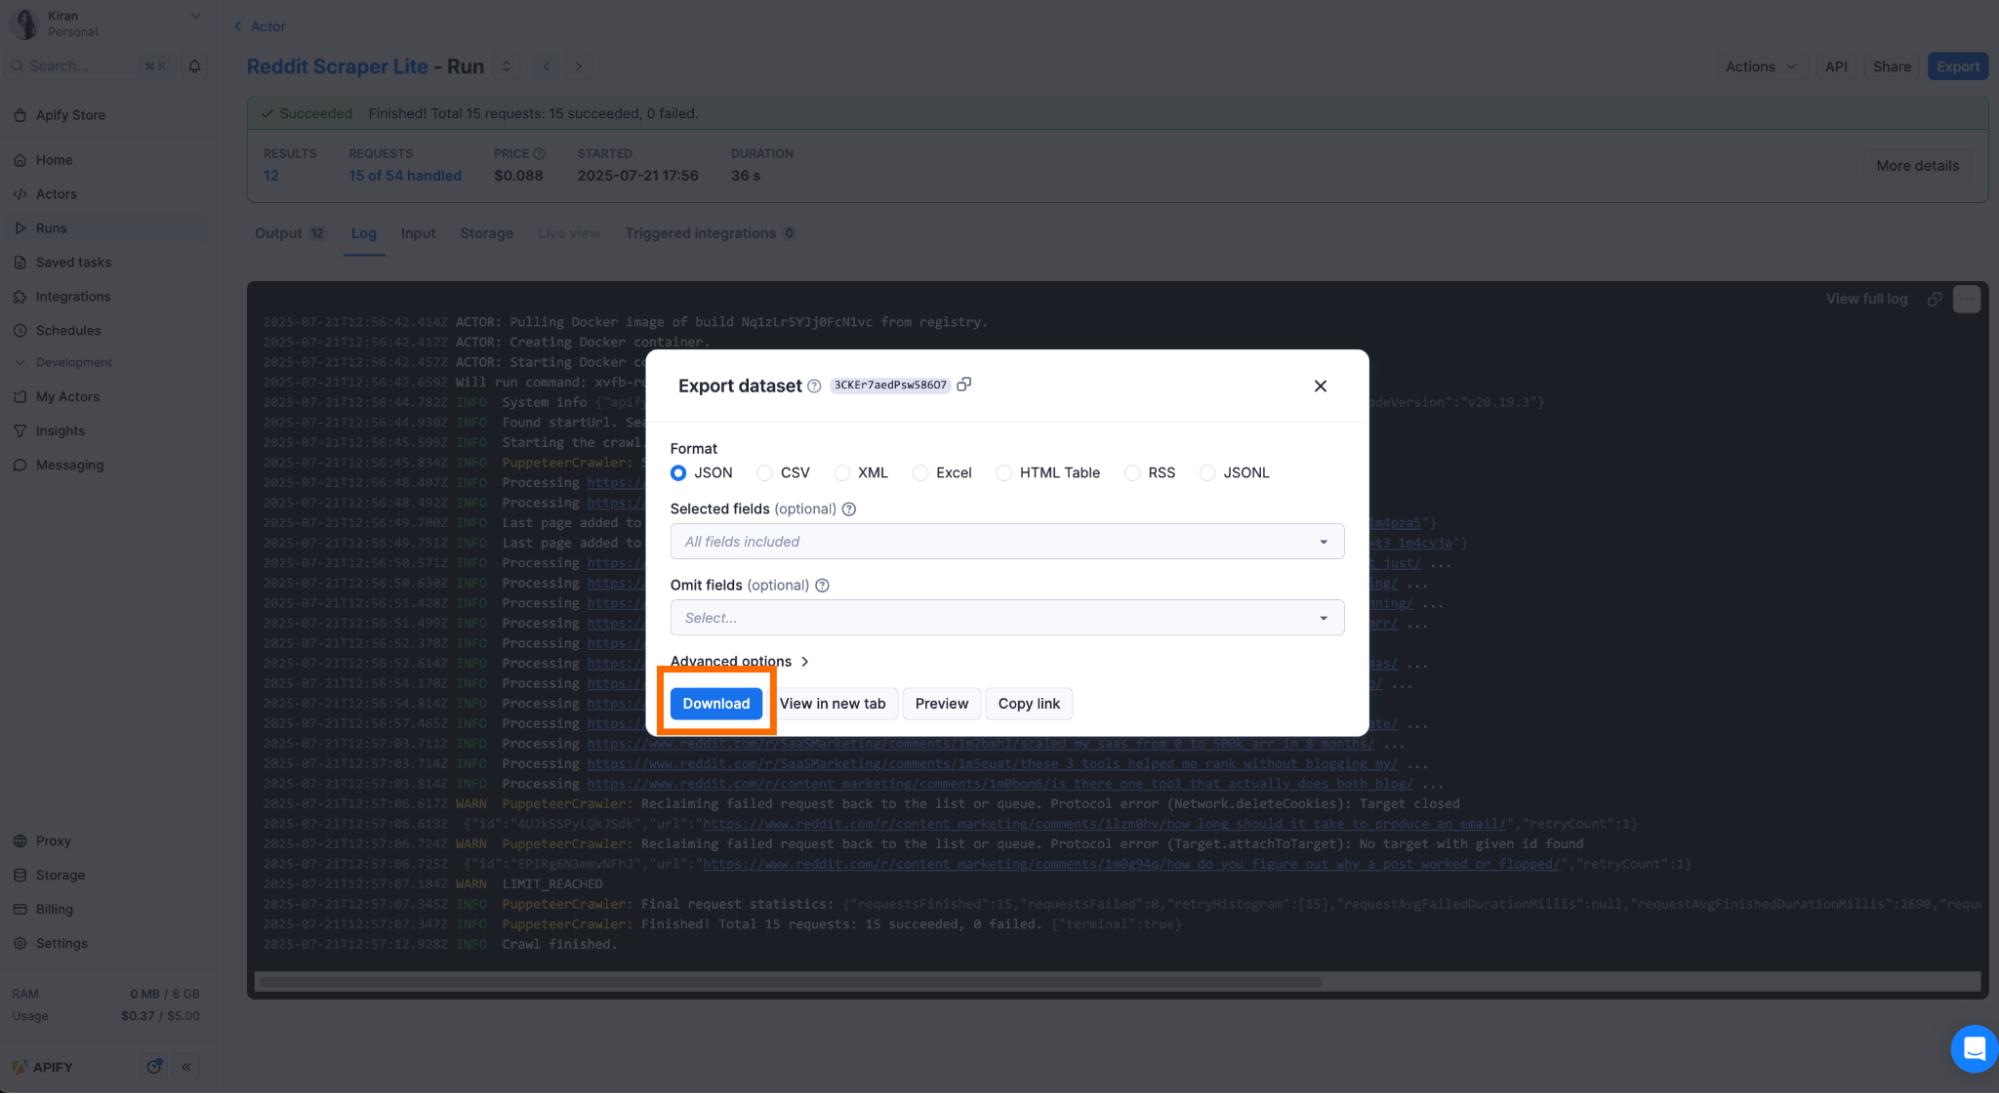Open the Omit fields dropdown

(1006, 618)
